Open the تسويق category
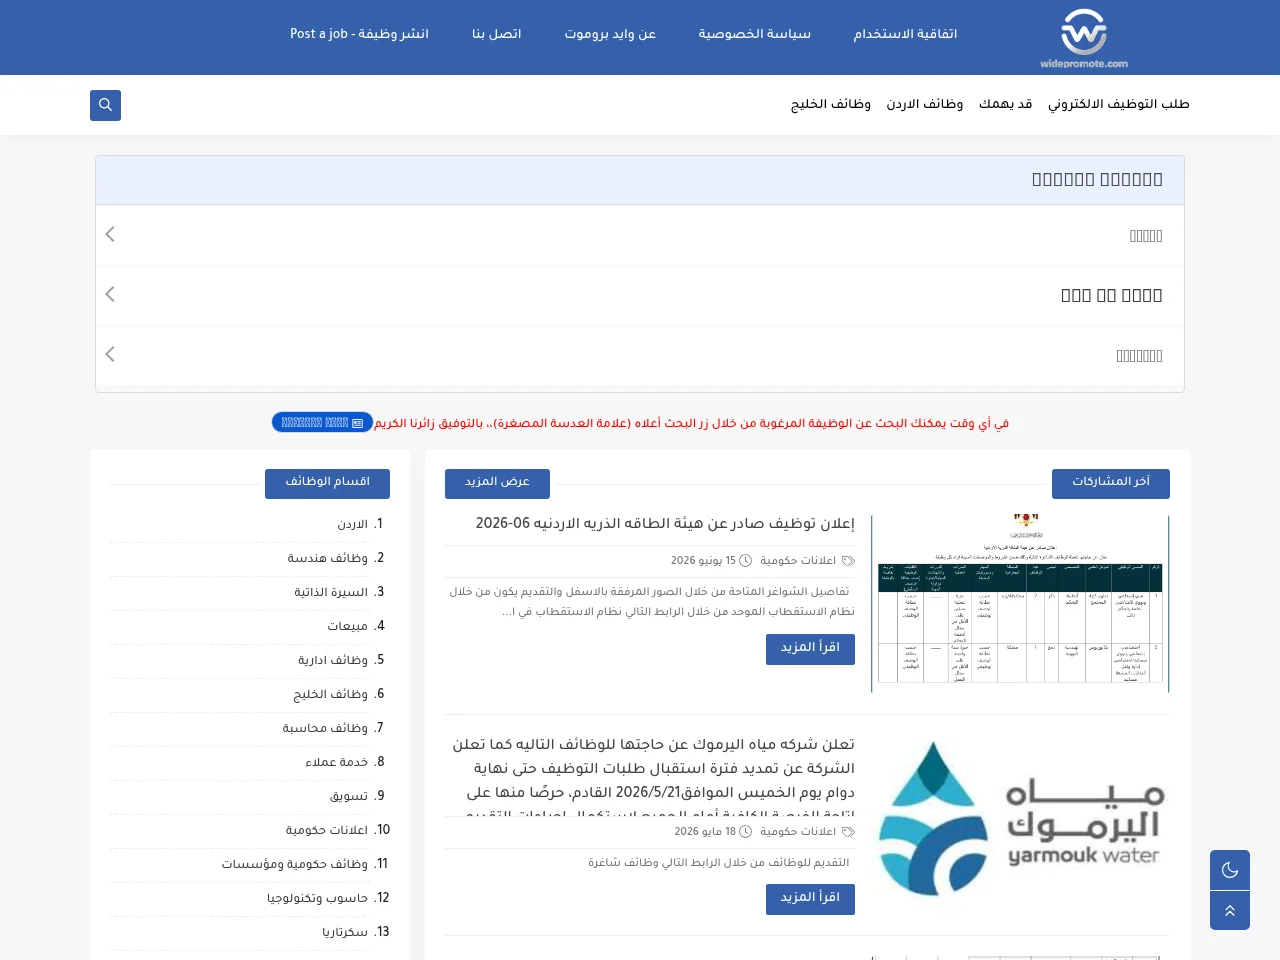 tap(349, 797)
